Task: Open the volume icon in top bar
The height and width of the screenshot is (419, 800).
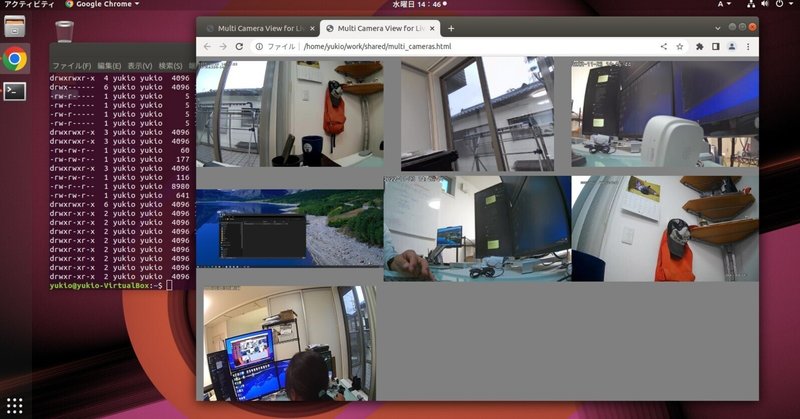Action: click(764, 4)
